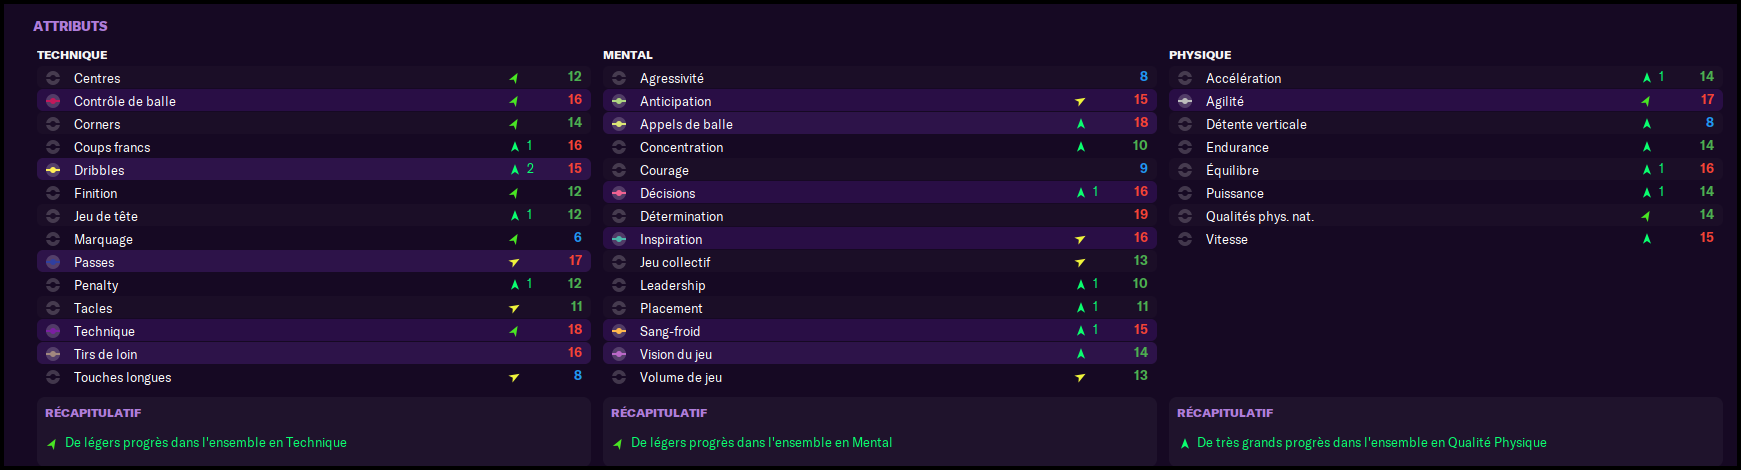Screen dimensions: 1741x470
Task: Click the trend arrow on the Décisions row
Action: tap(1081, 193)
